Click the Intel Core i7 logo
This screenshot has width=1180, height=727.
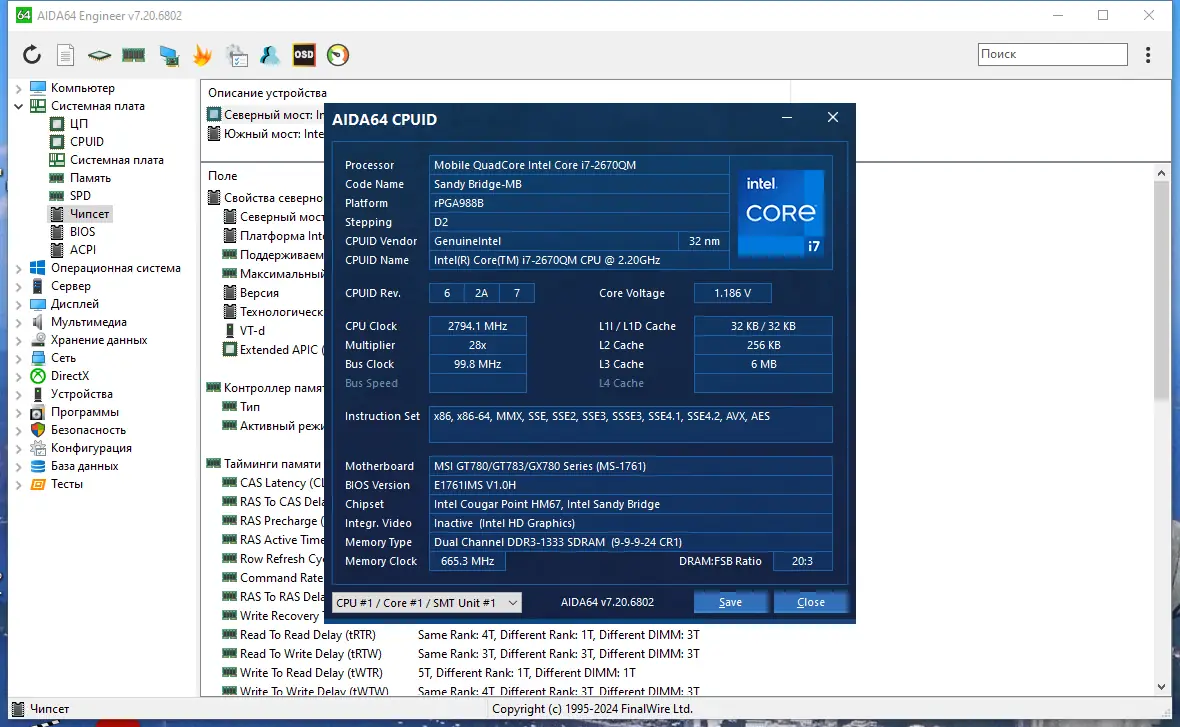780,213
